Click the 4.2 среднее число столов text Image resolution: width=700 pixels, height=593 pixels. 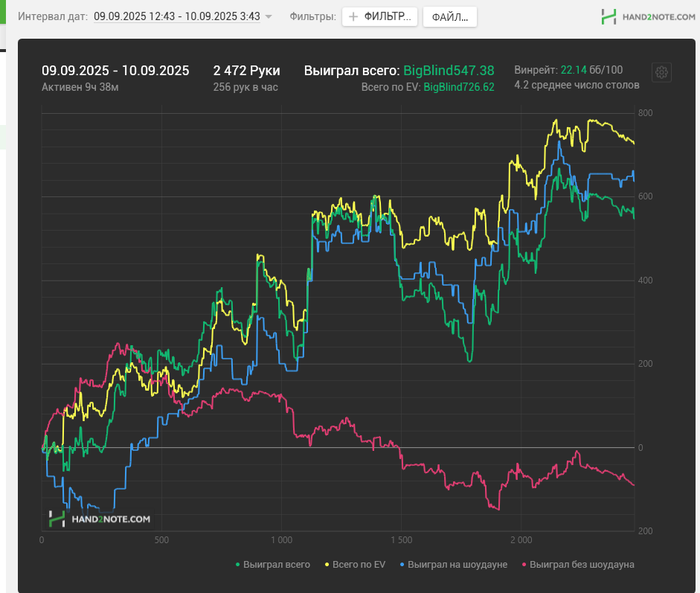coord(577,85)
